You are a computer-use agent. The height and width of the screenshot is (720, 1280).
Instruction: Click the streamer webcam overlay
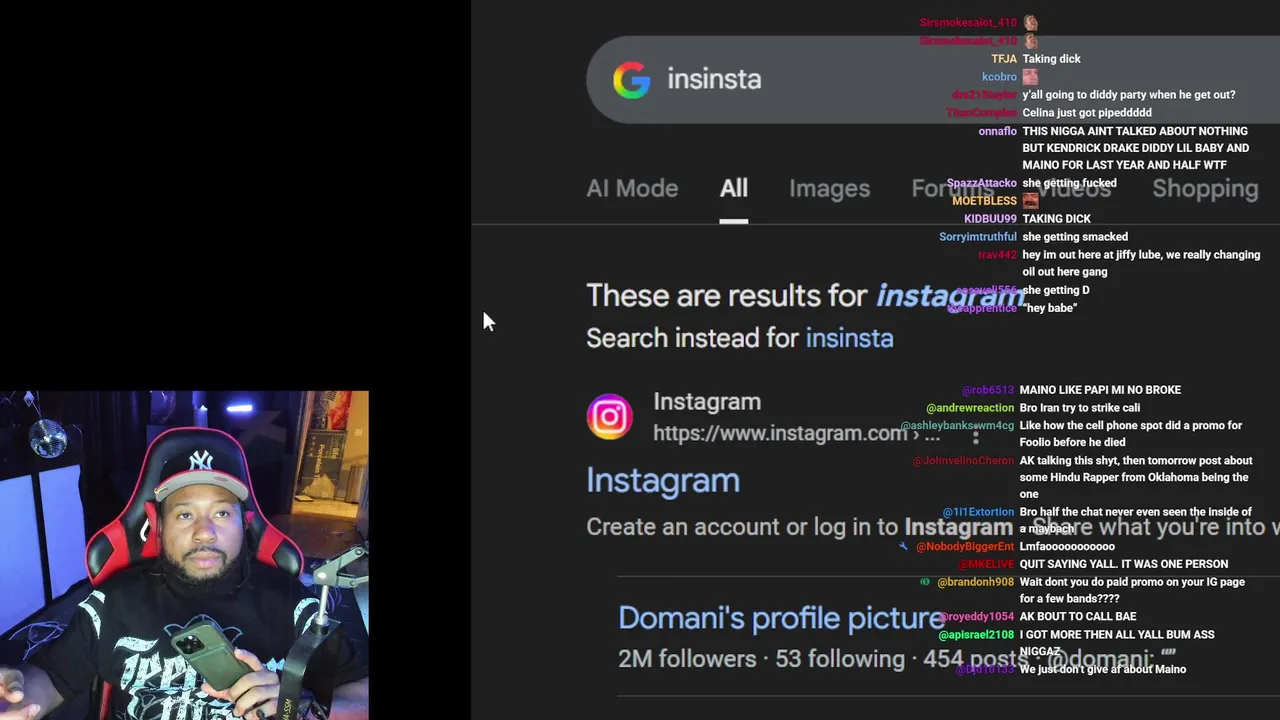184,555
